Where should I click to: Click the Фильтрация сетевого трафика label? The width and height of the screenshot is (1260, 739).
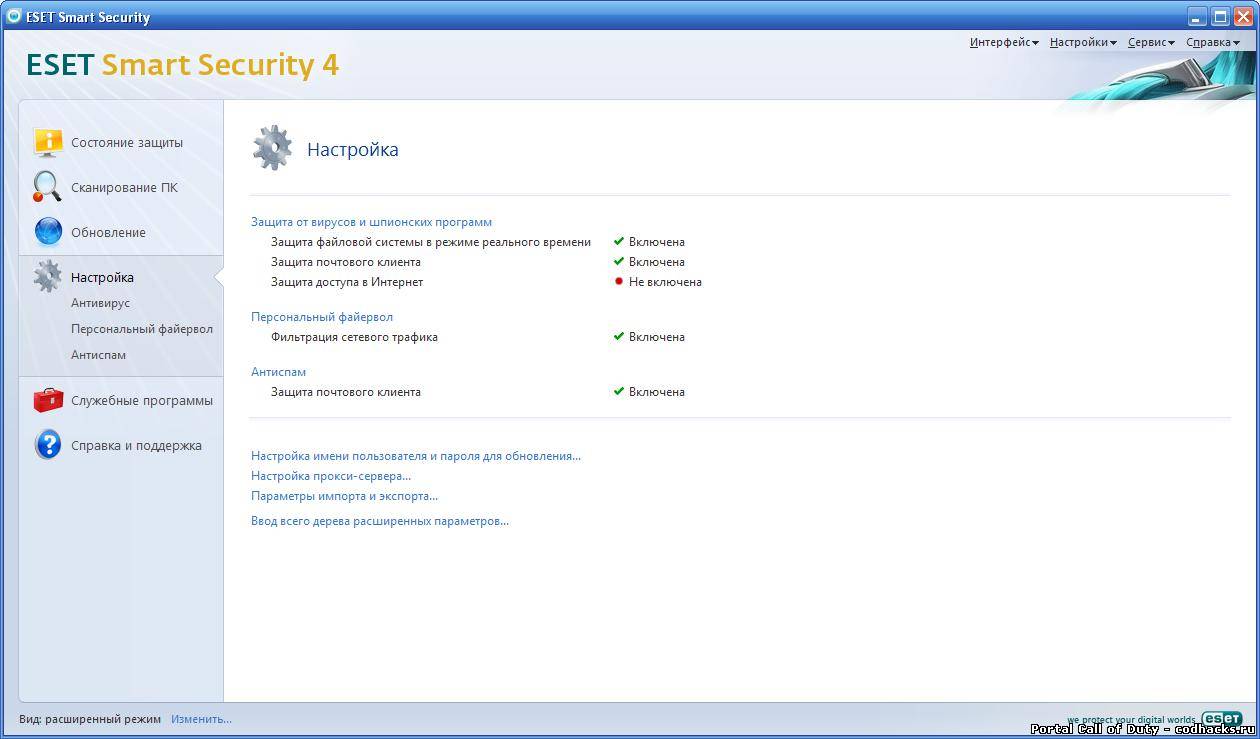(354, 337)
